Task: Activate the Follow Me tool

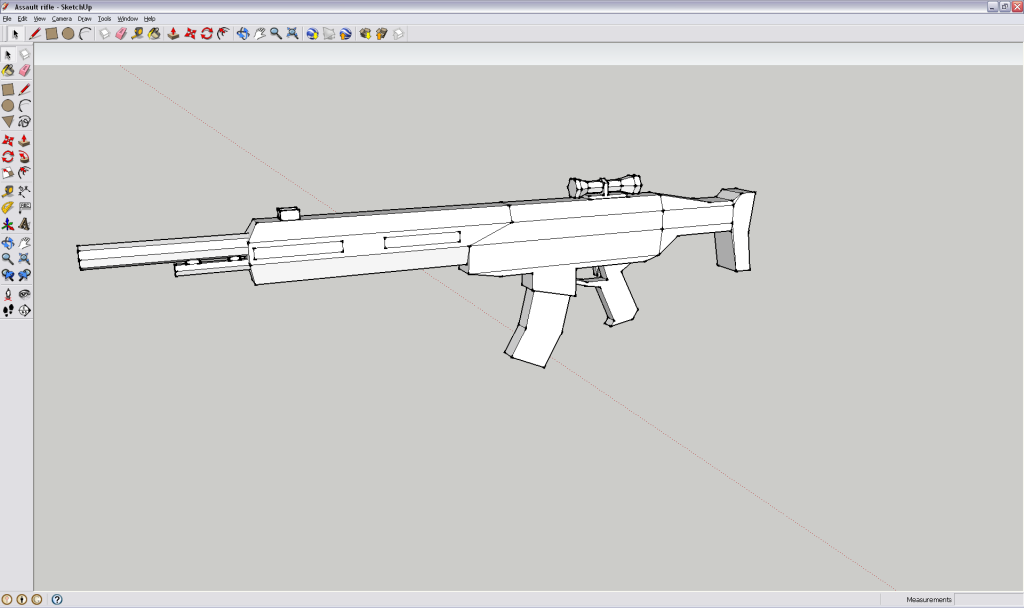Action: [x=24, y=157]
